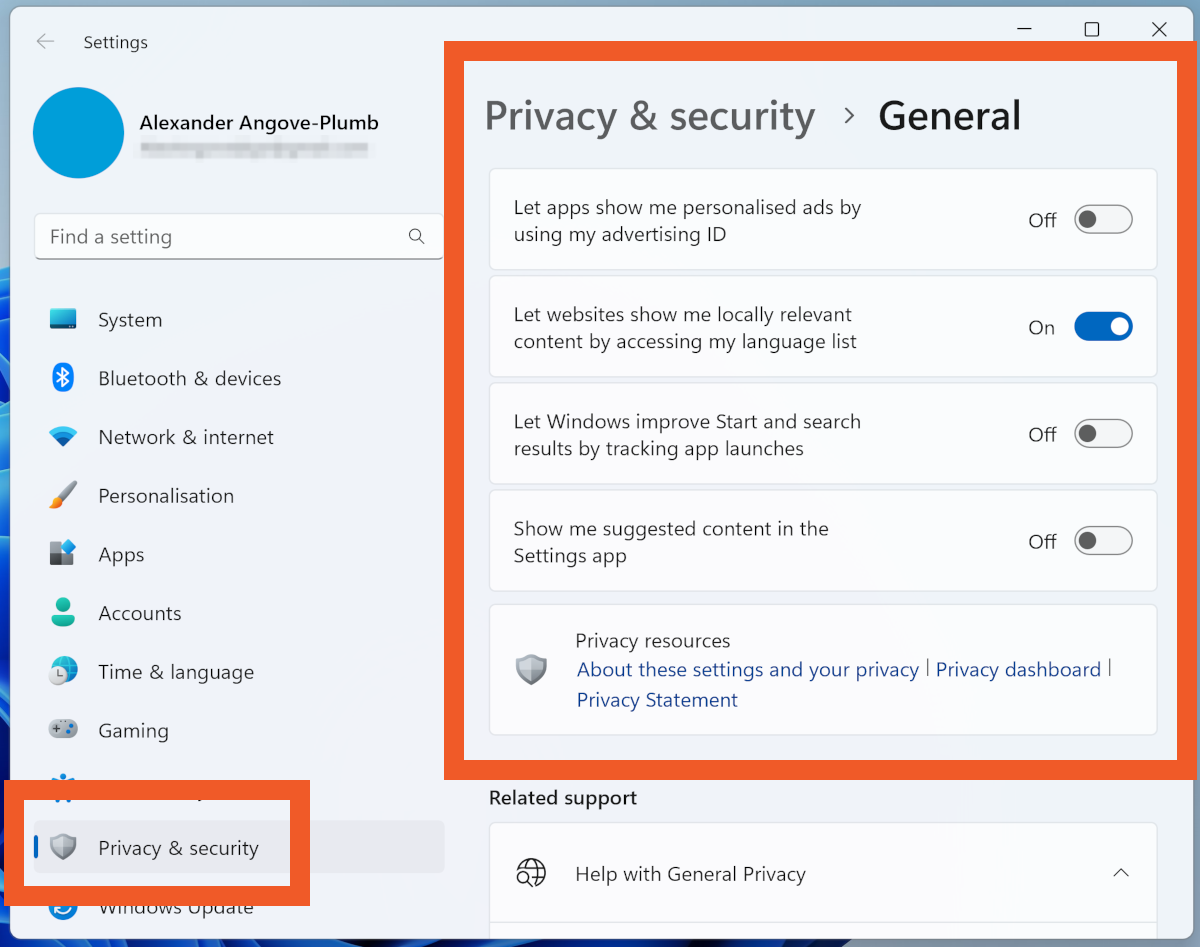Viewport: 1200px width, 947px height.
Task: Click the Time & language globe-clock icon
Action: [63, 672]
